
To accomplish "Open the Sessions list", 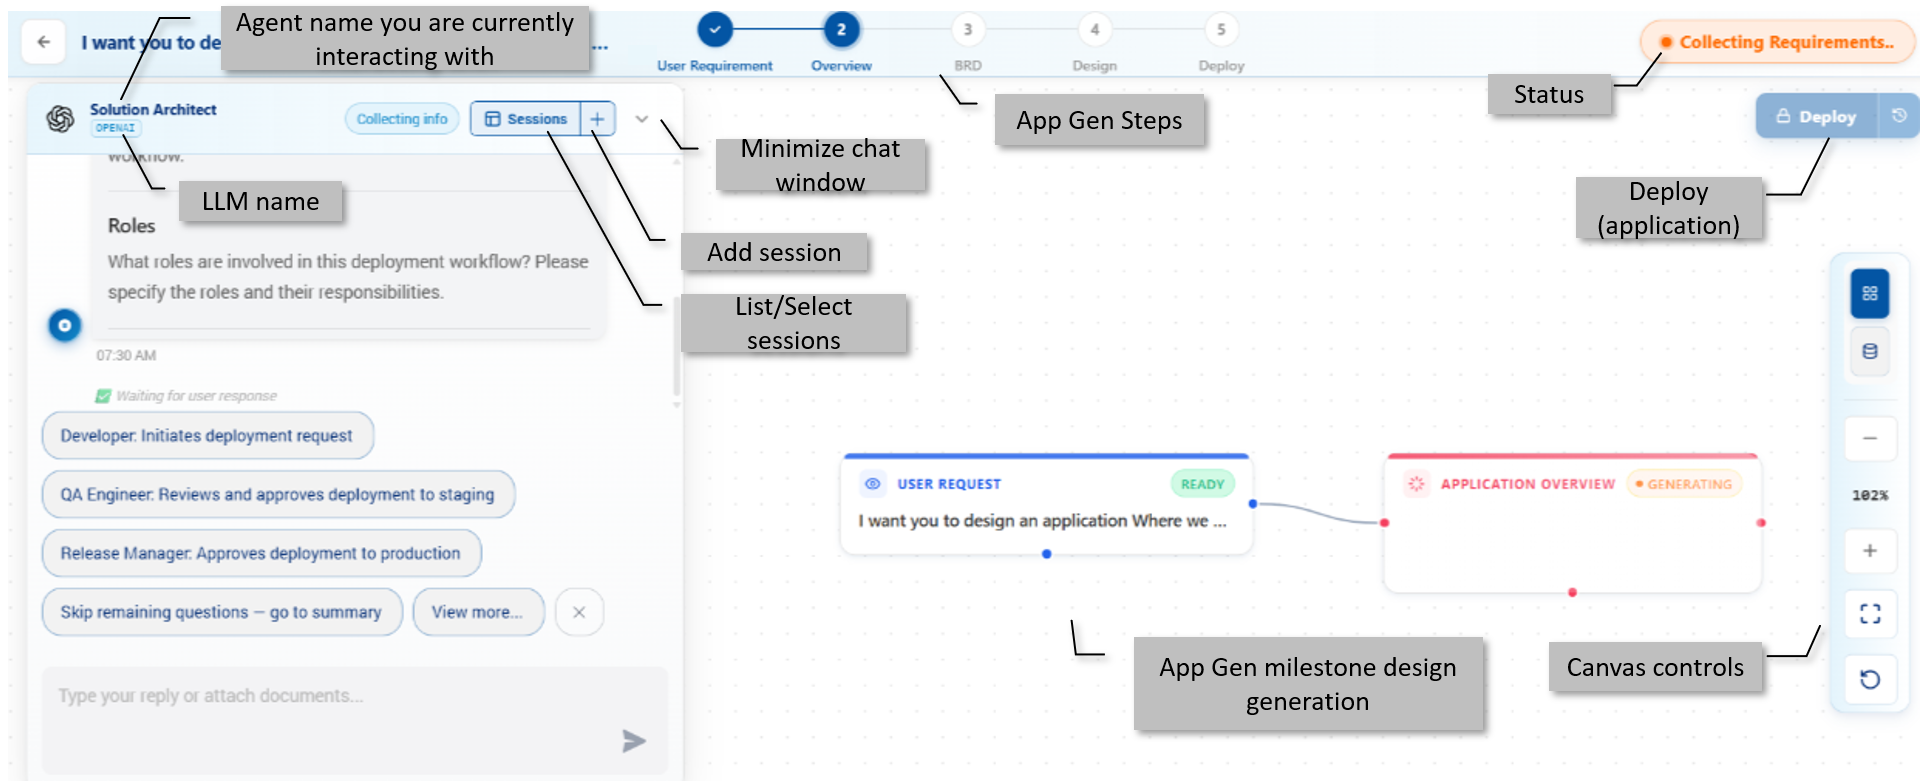I will point(526,119).
